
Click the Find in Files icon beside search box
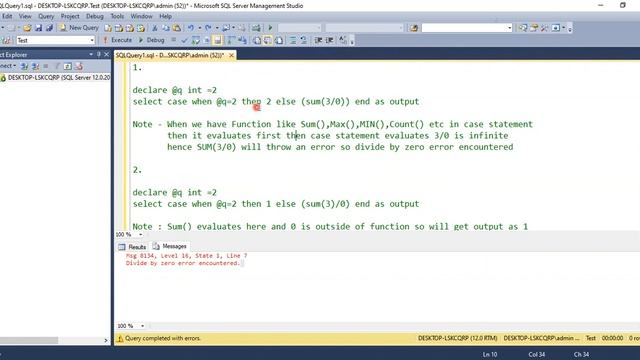[414, 28]
